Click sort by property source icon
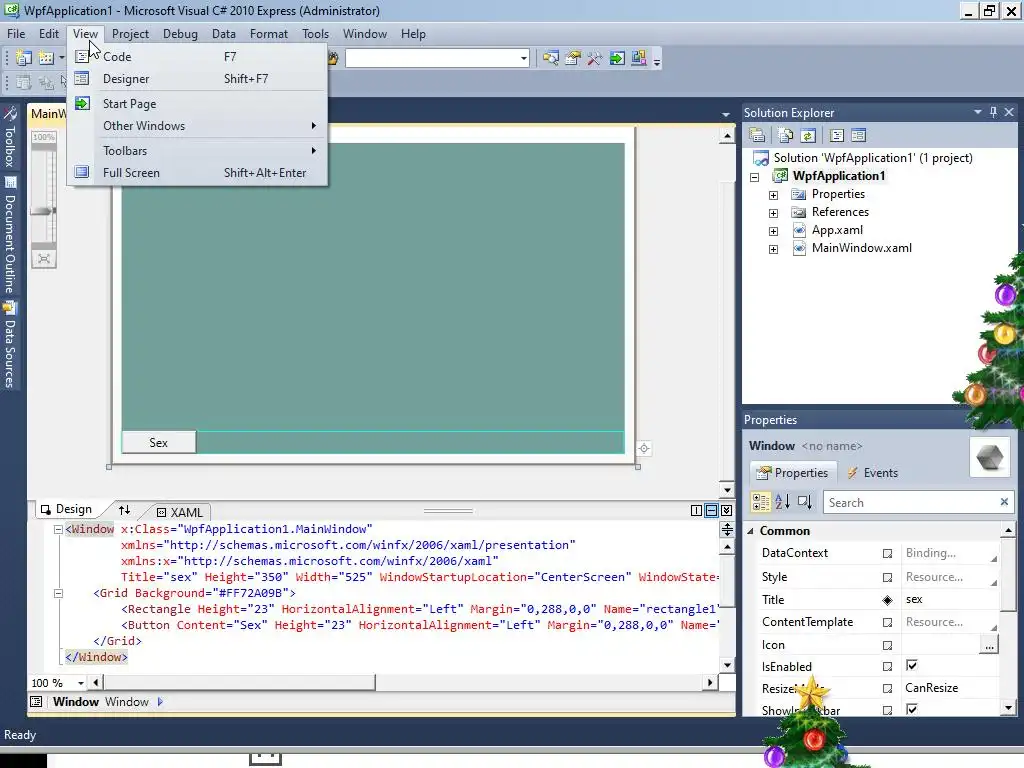Screen dimensions: 1024x768 [805, 502]
